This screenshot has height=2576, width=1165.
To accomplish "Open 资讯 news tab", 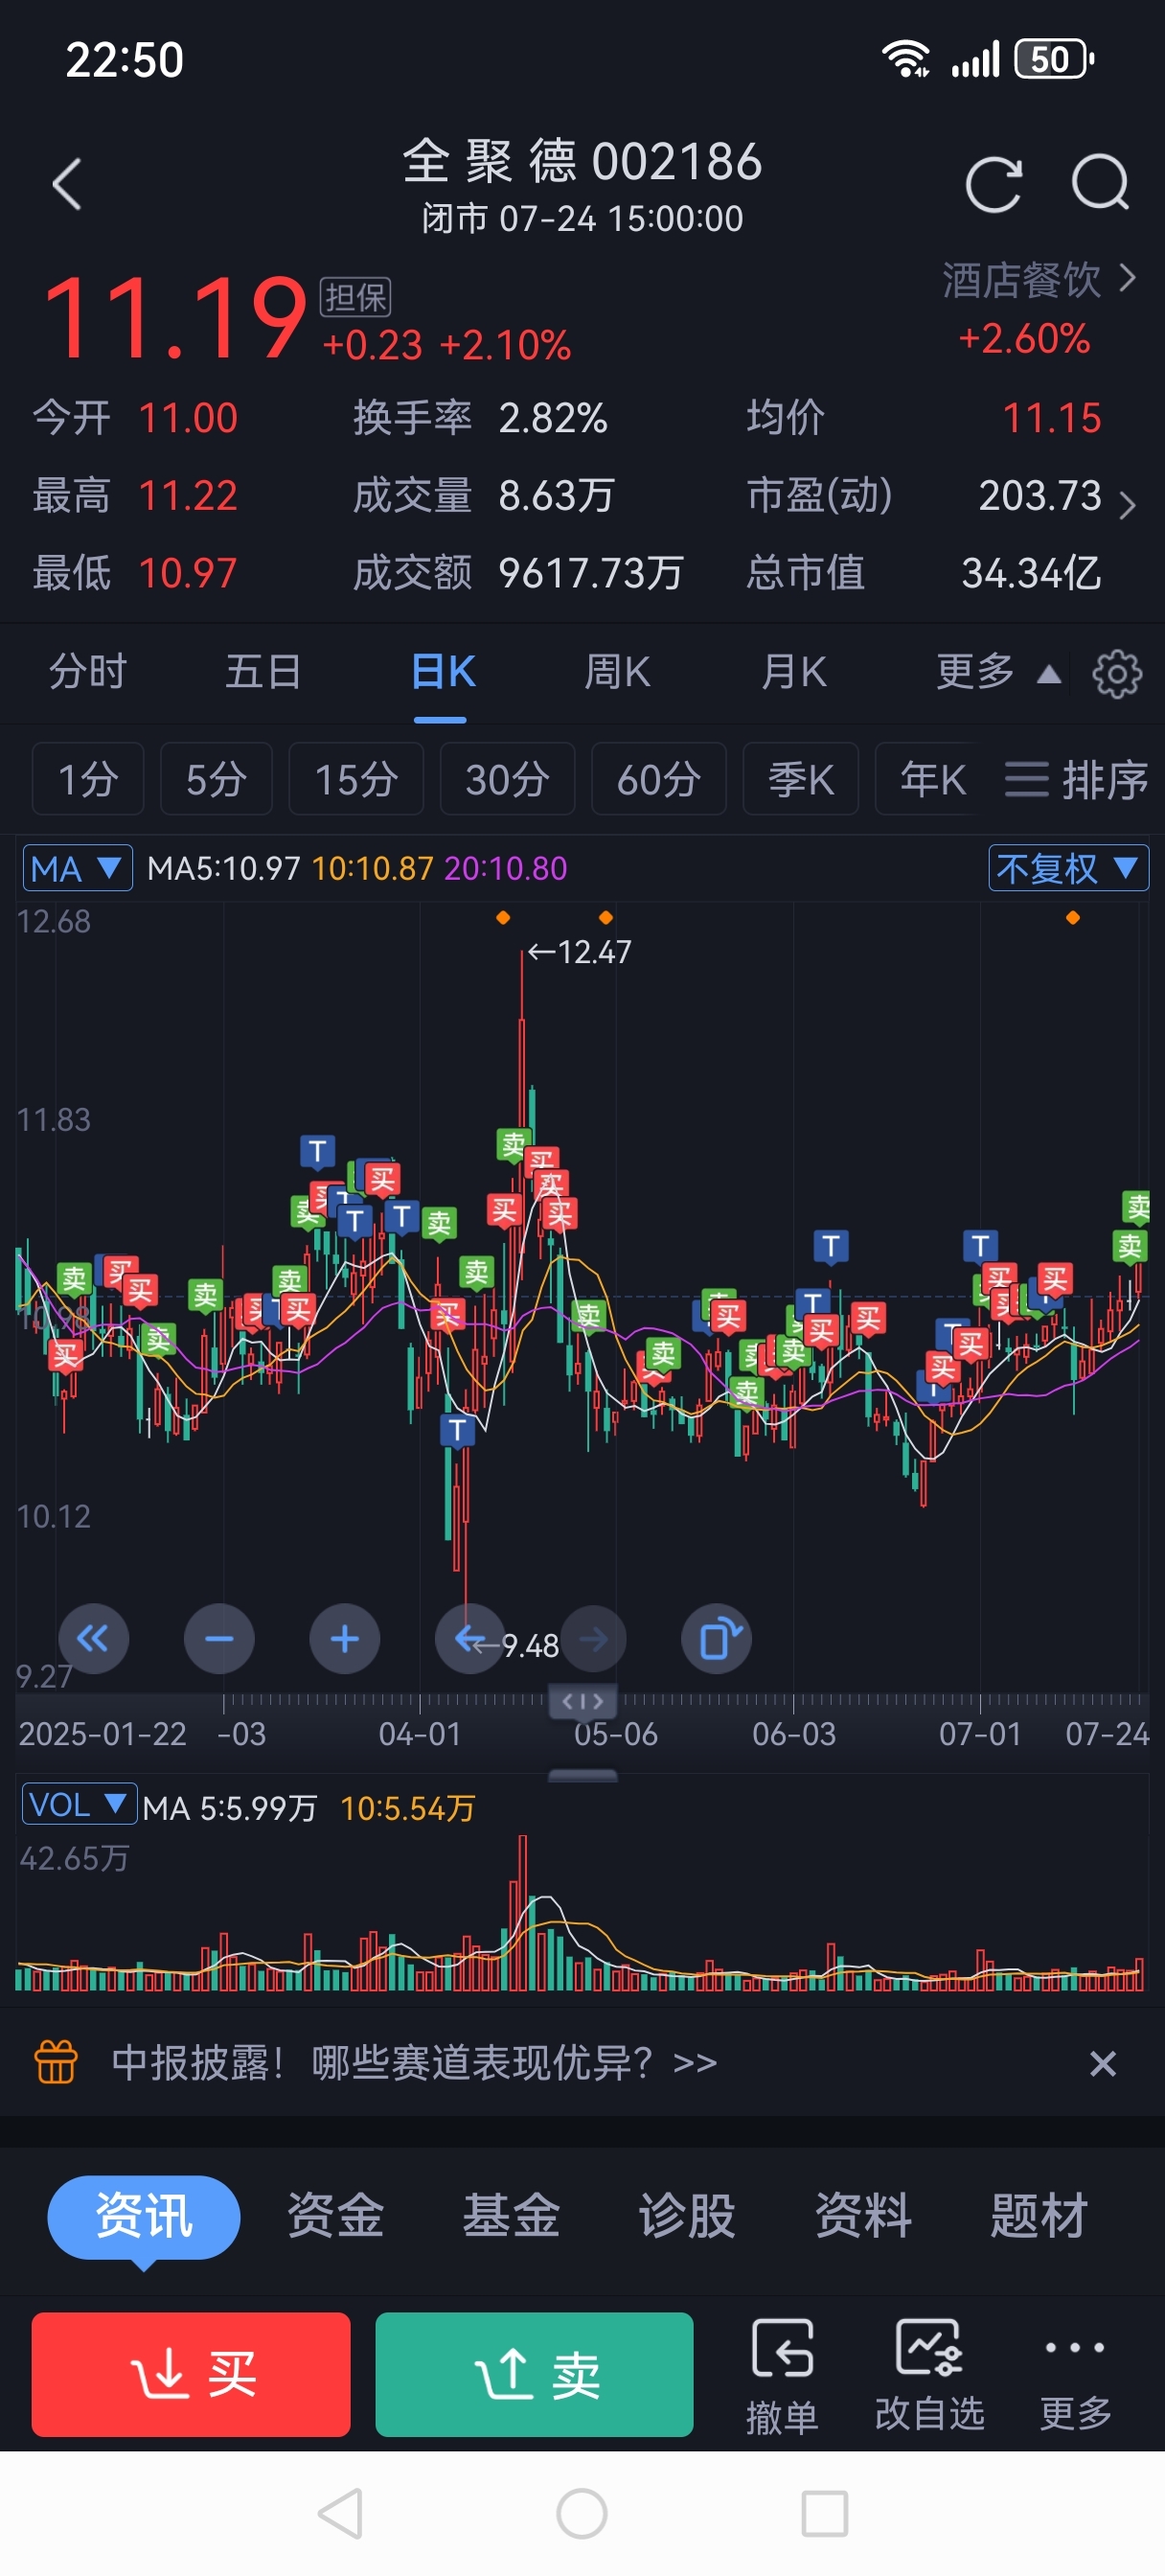I will click(x=144, y=2216).
